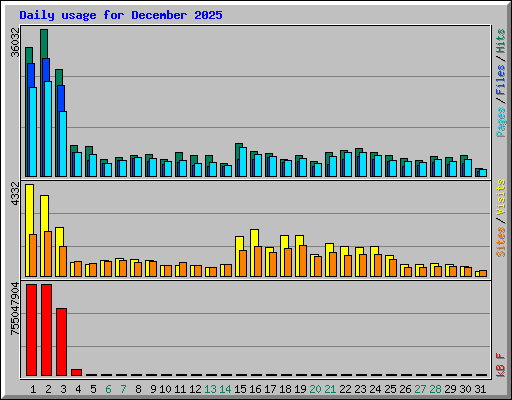Click green weekend day label 21

[x=330, y=389]
